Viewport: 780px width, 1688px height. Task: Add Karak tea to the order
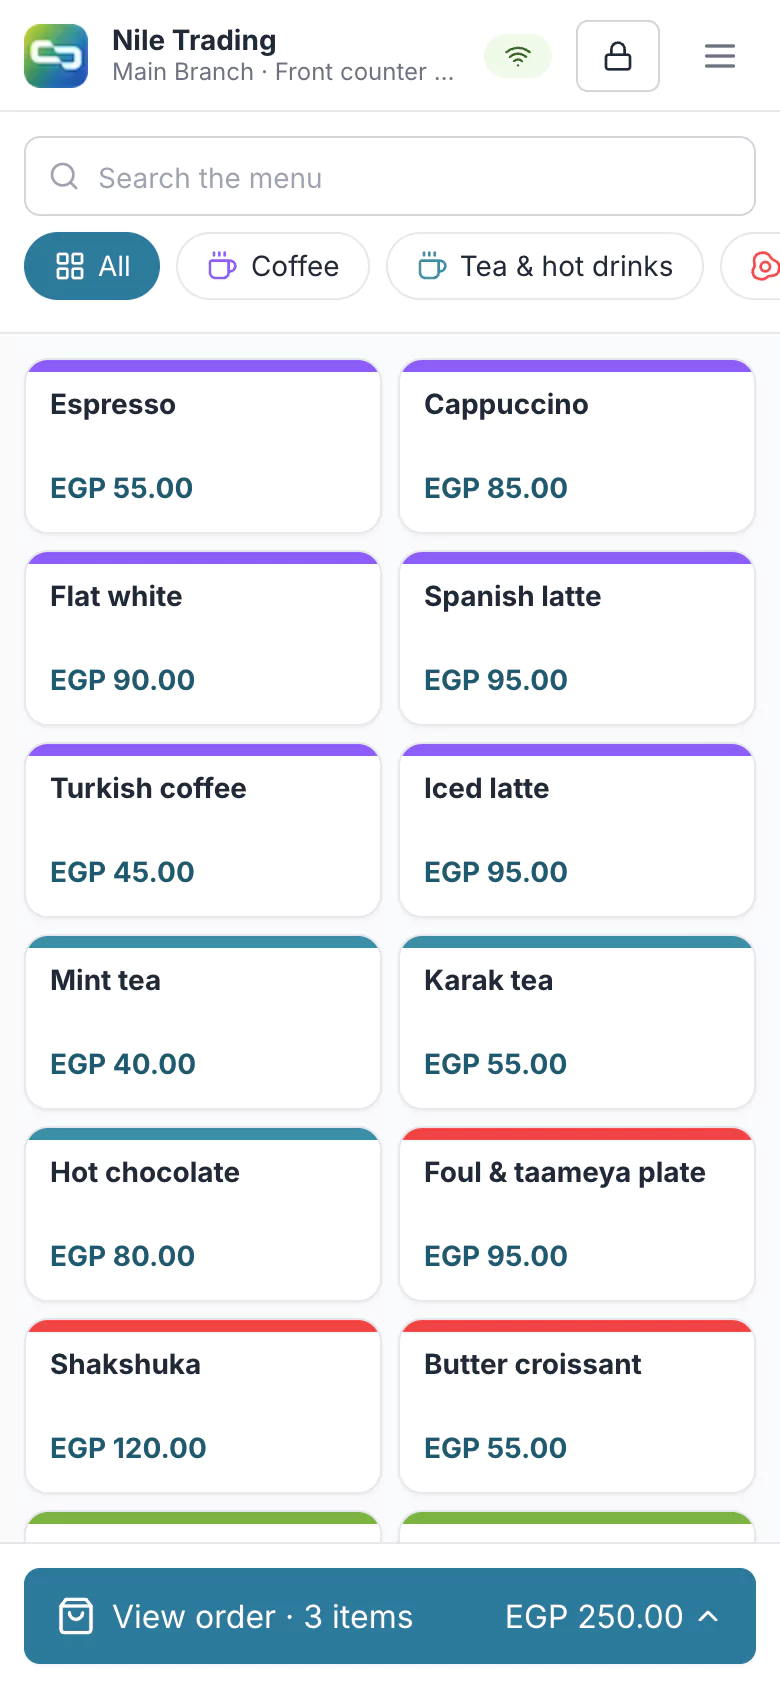577,1022
